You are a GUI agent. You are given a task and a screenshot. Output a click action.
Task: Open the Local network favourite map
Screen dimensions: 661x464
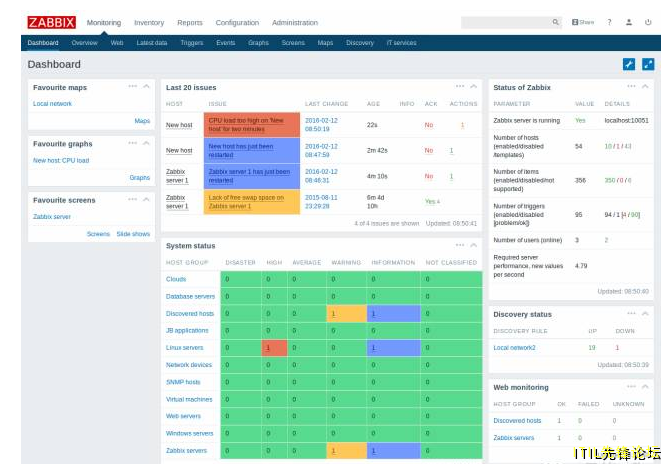pos(52,104)
